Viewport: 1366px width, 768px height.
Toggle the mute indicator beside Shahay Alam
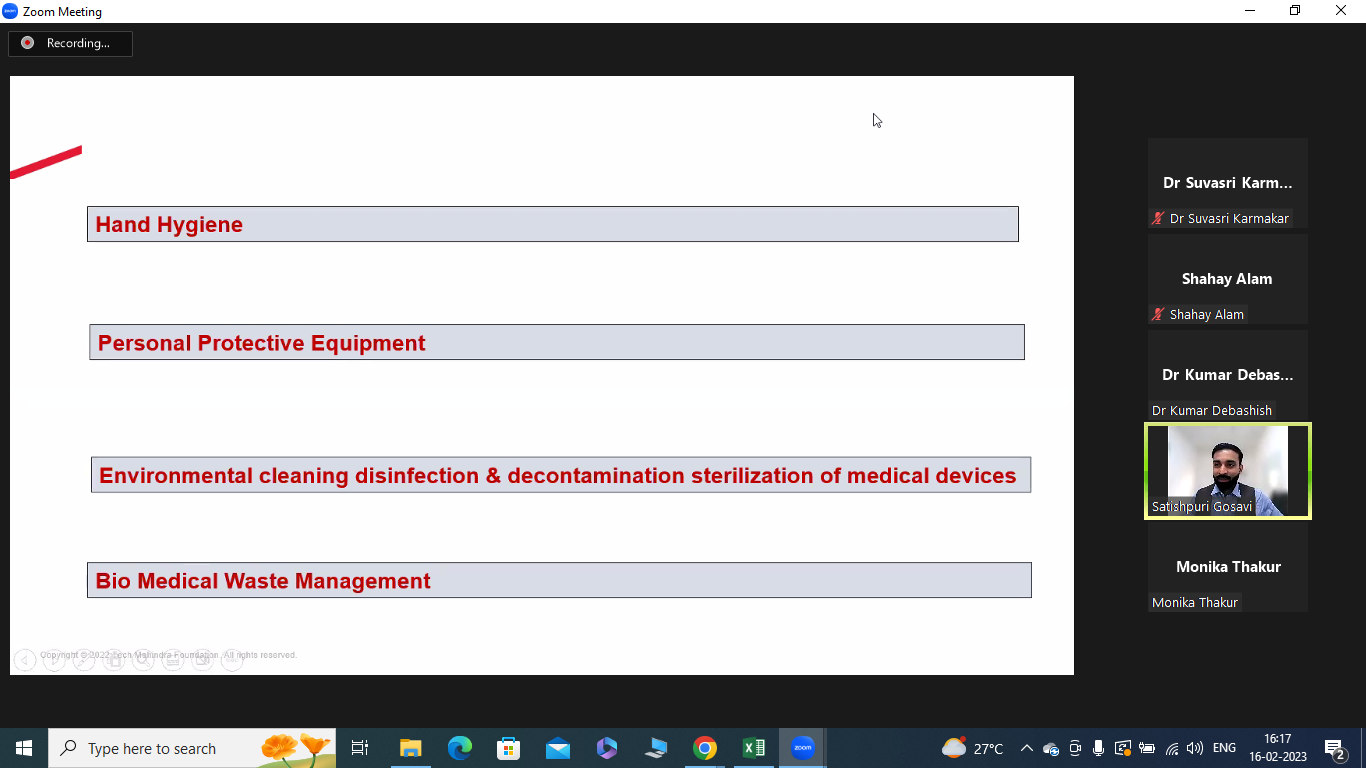tap(1157, 313)
